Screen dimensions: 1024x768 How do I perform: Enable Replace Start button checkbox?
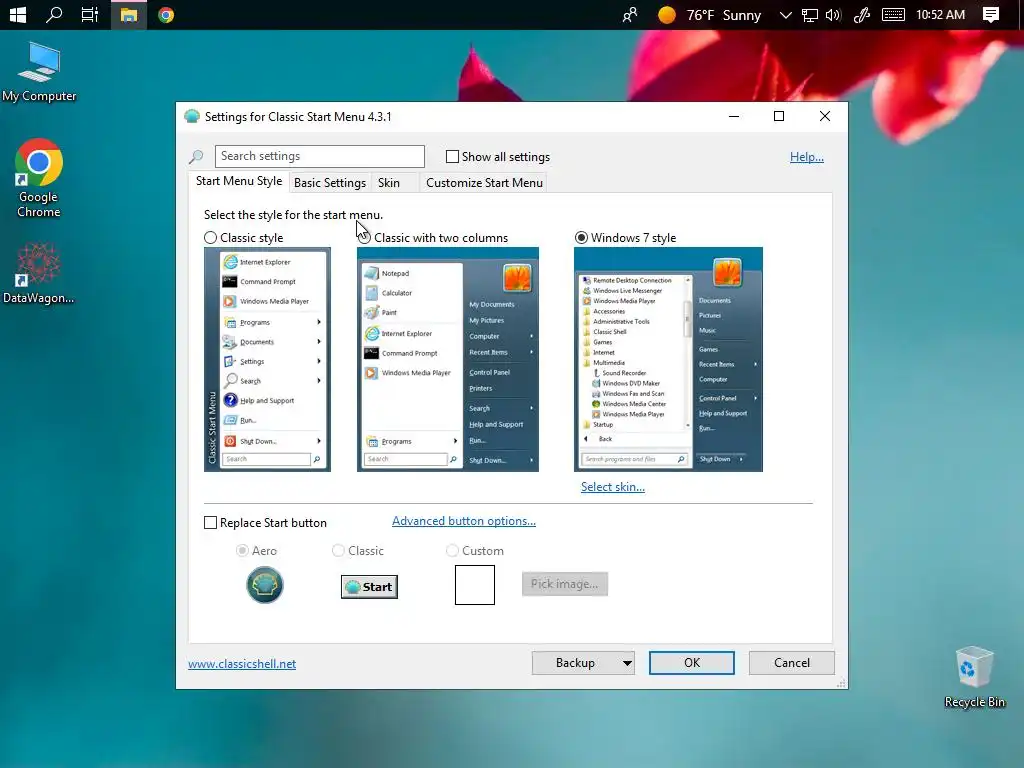210,522
